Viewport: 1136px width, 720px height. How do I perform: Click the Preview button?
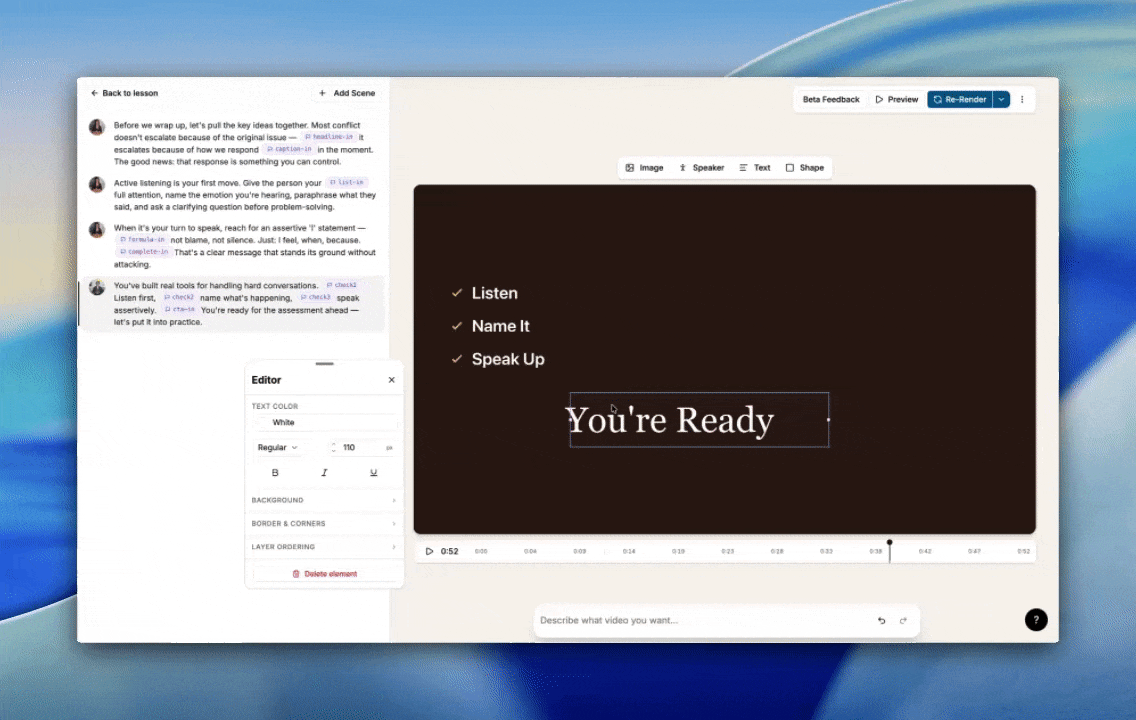point(896,99)
